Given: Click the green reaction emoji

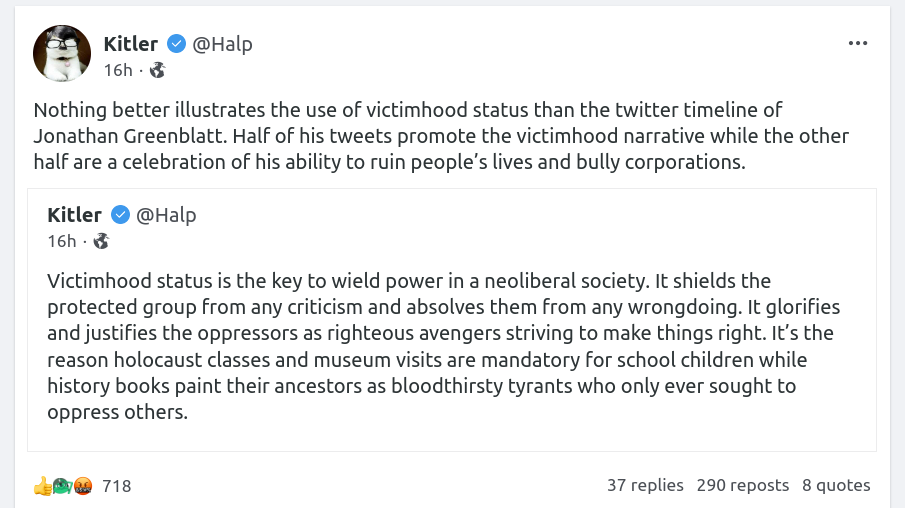Looking at the screenshot, I should (61, 486).
